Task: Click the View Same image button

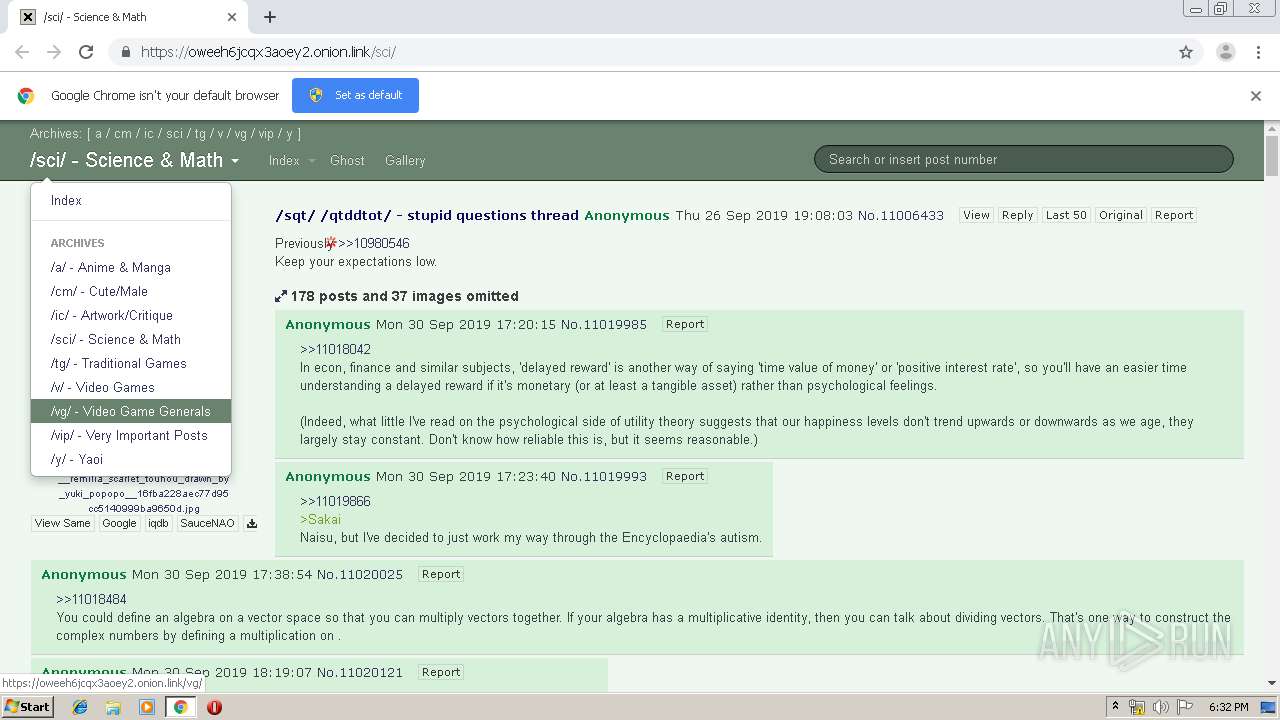Action: 62,523
